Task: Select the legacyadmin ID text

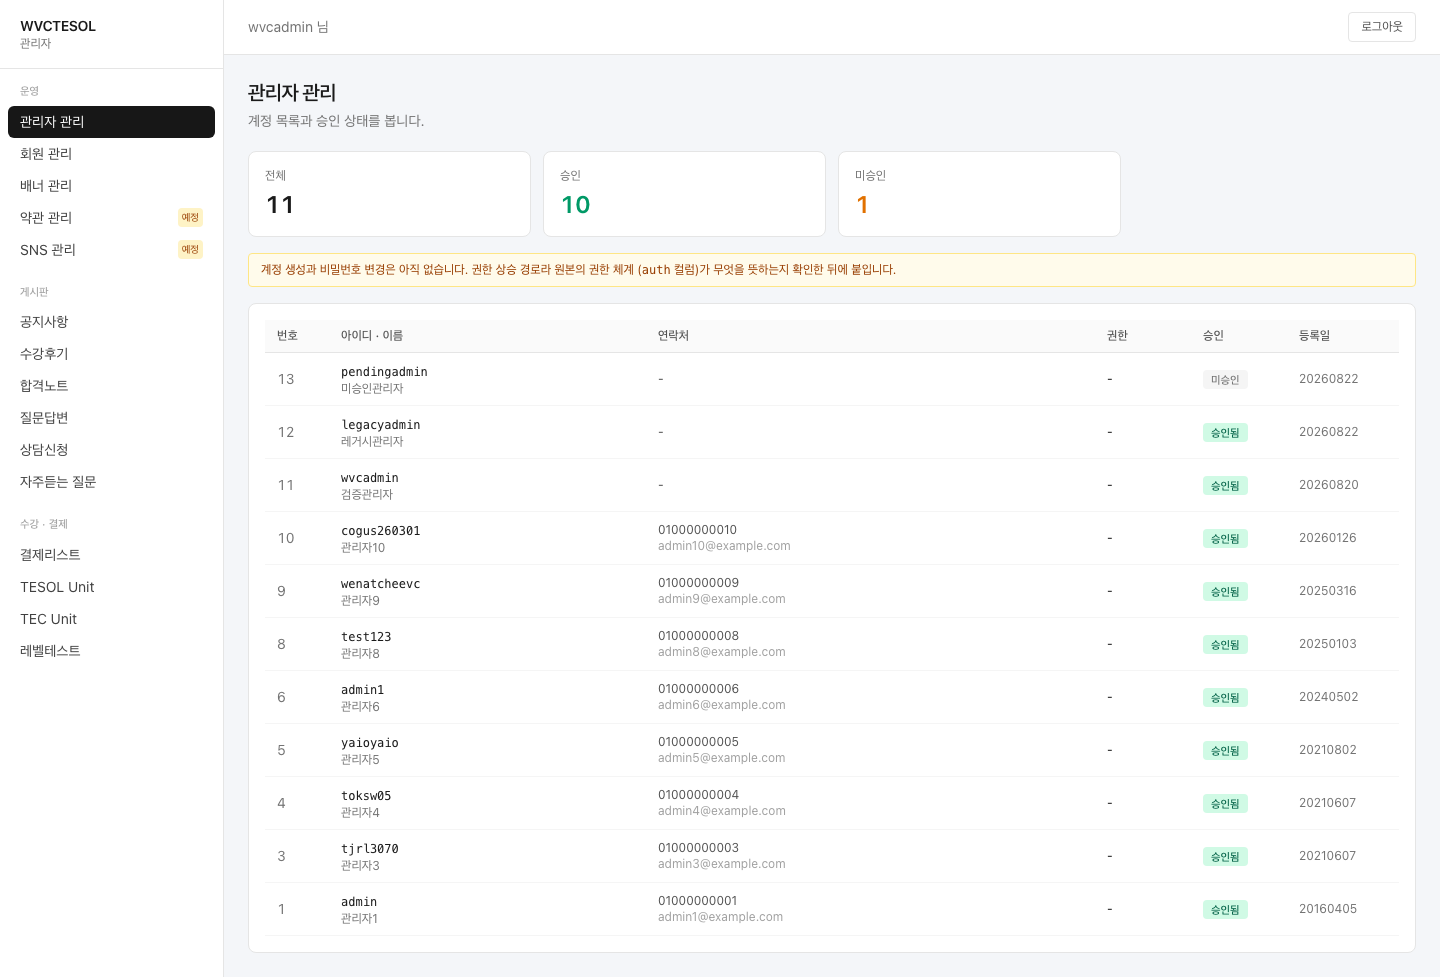Action: (x=381, y=425)
